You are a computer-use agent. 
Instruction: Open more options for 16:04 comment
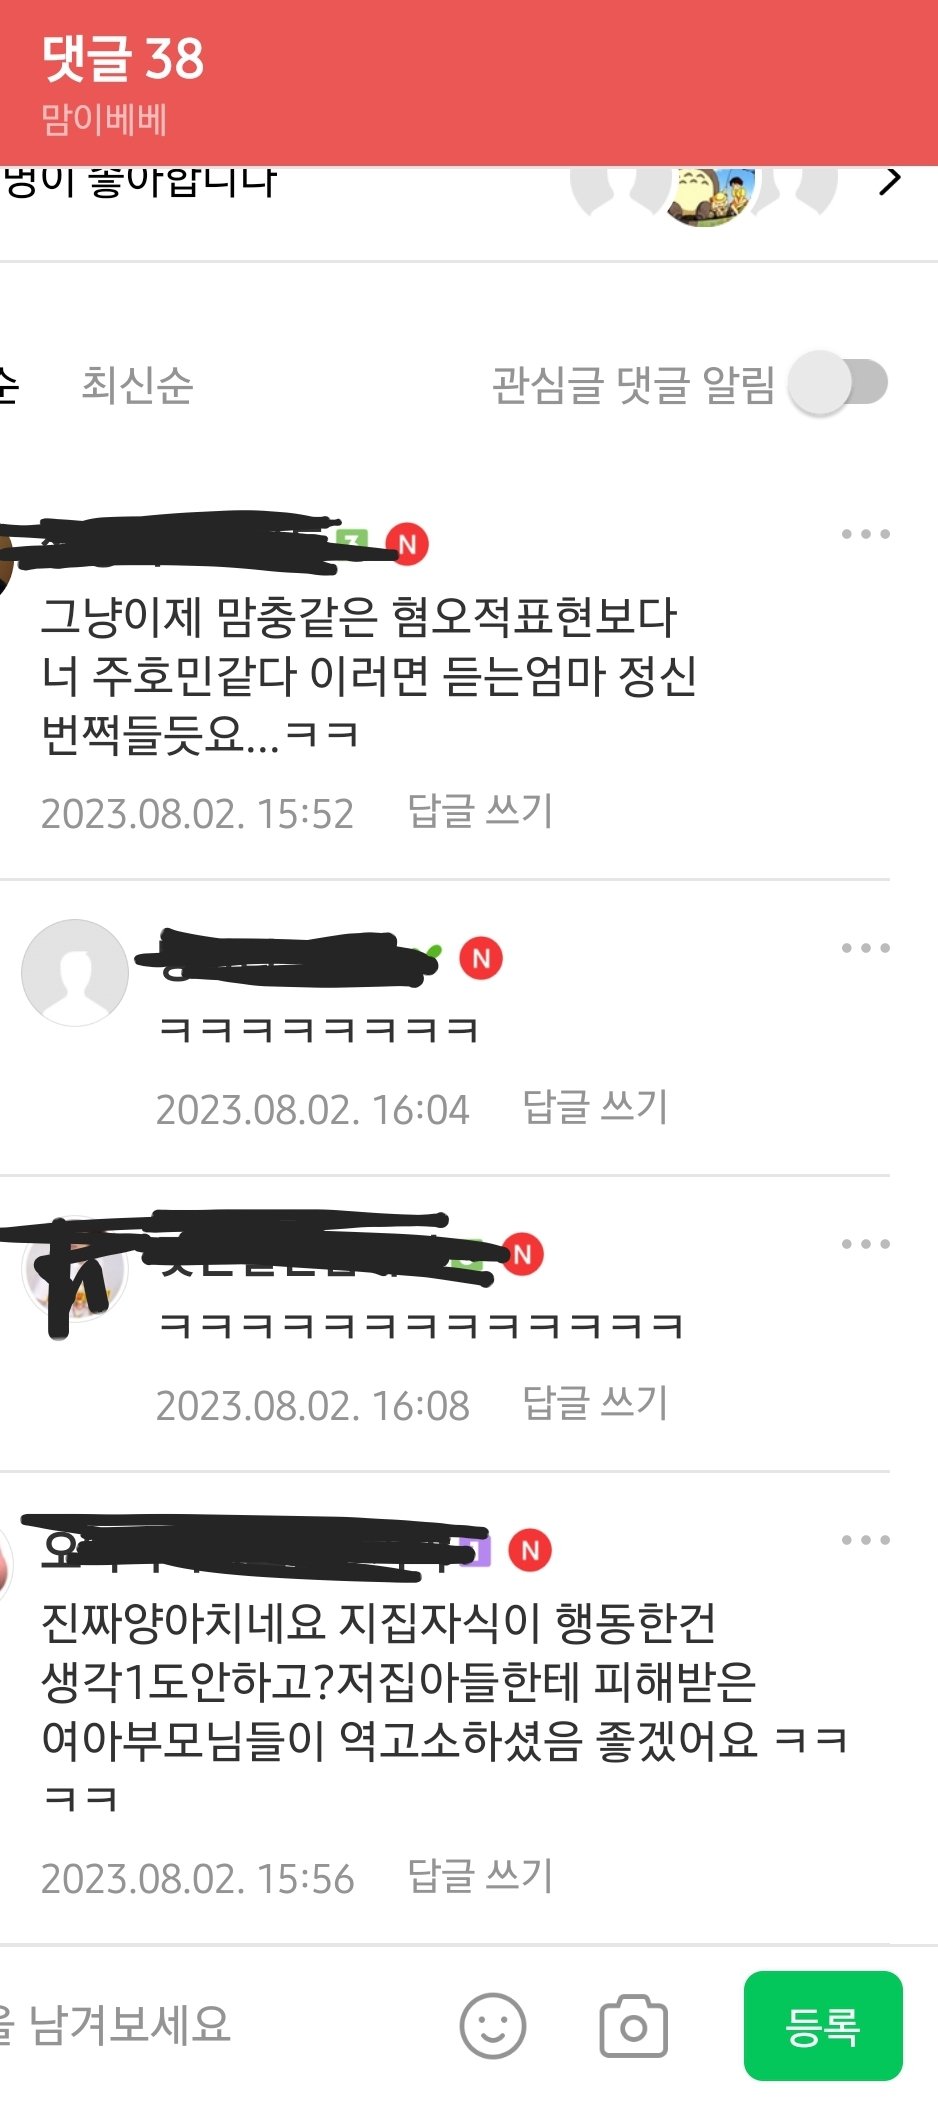[865, 948]
